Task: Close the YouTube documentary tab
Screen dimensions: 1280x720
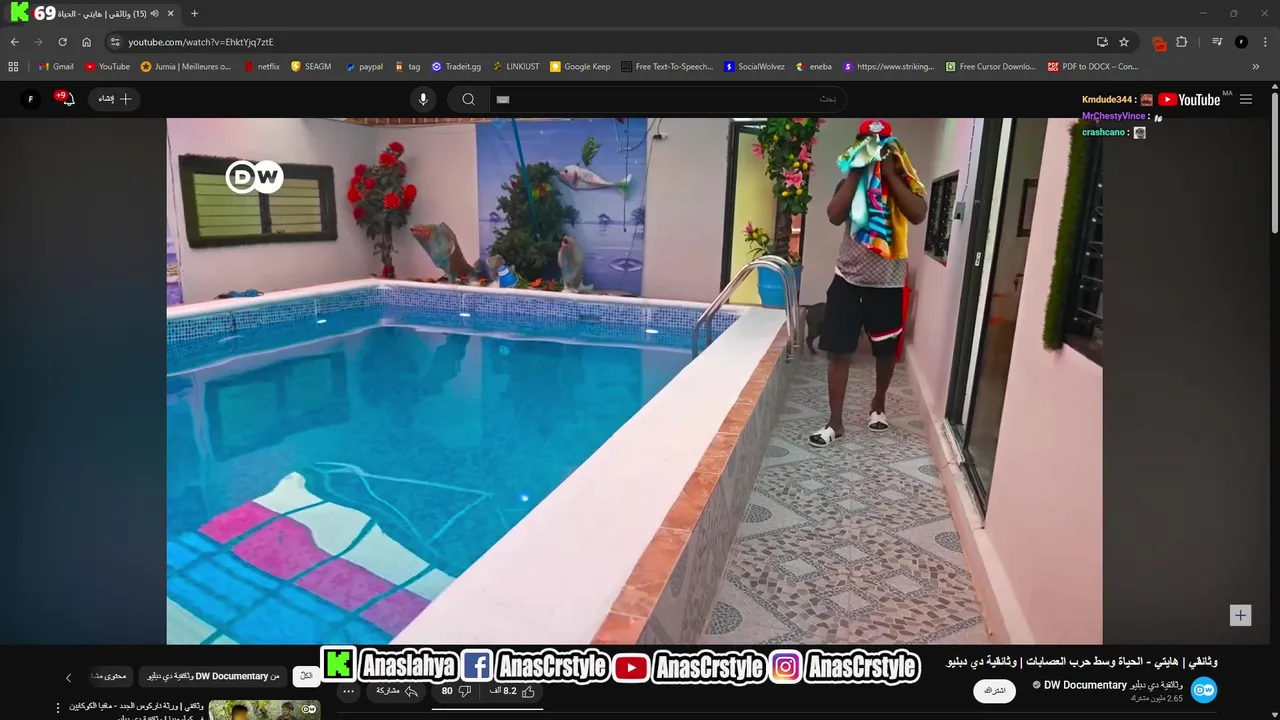Action: (x=170, y=14)
